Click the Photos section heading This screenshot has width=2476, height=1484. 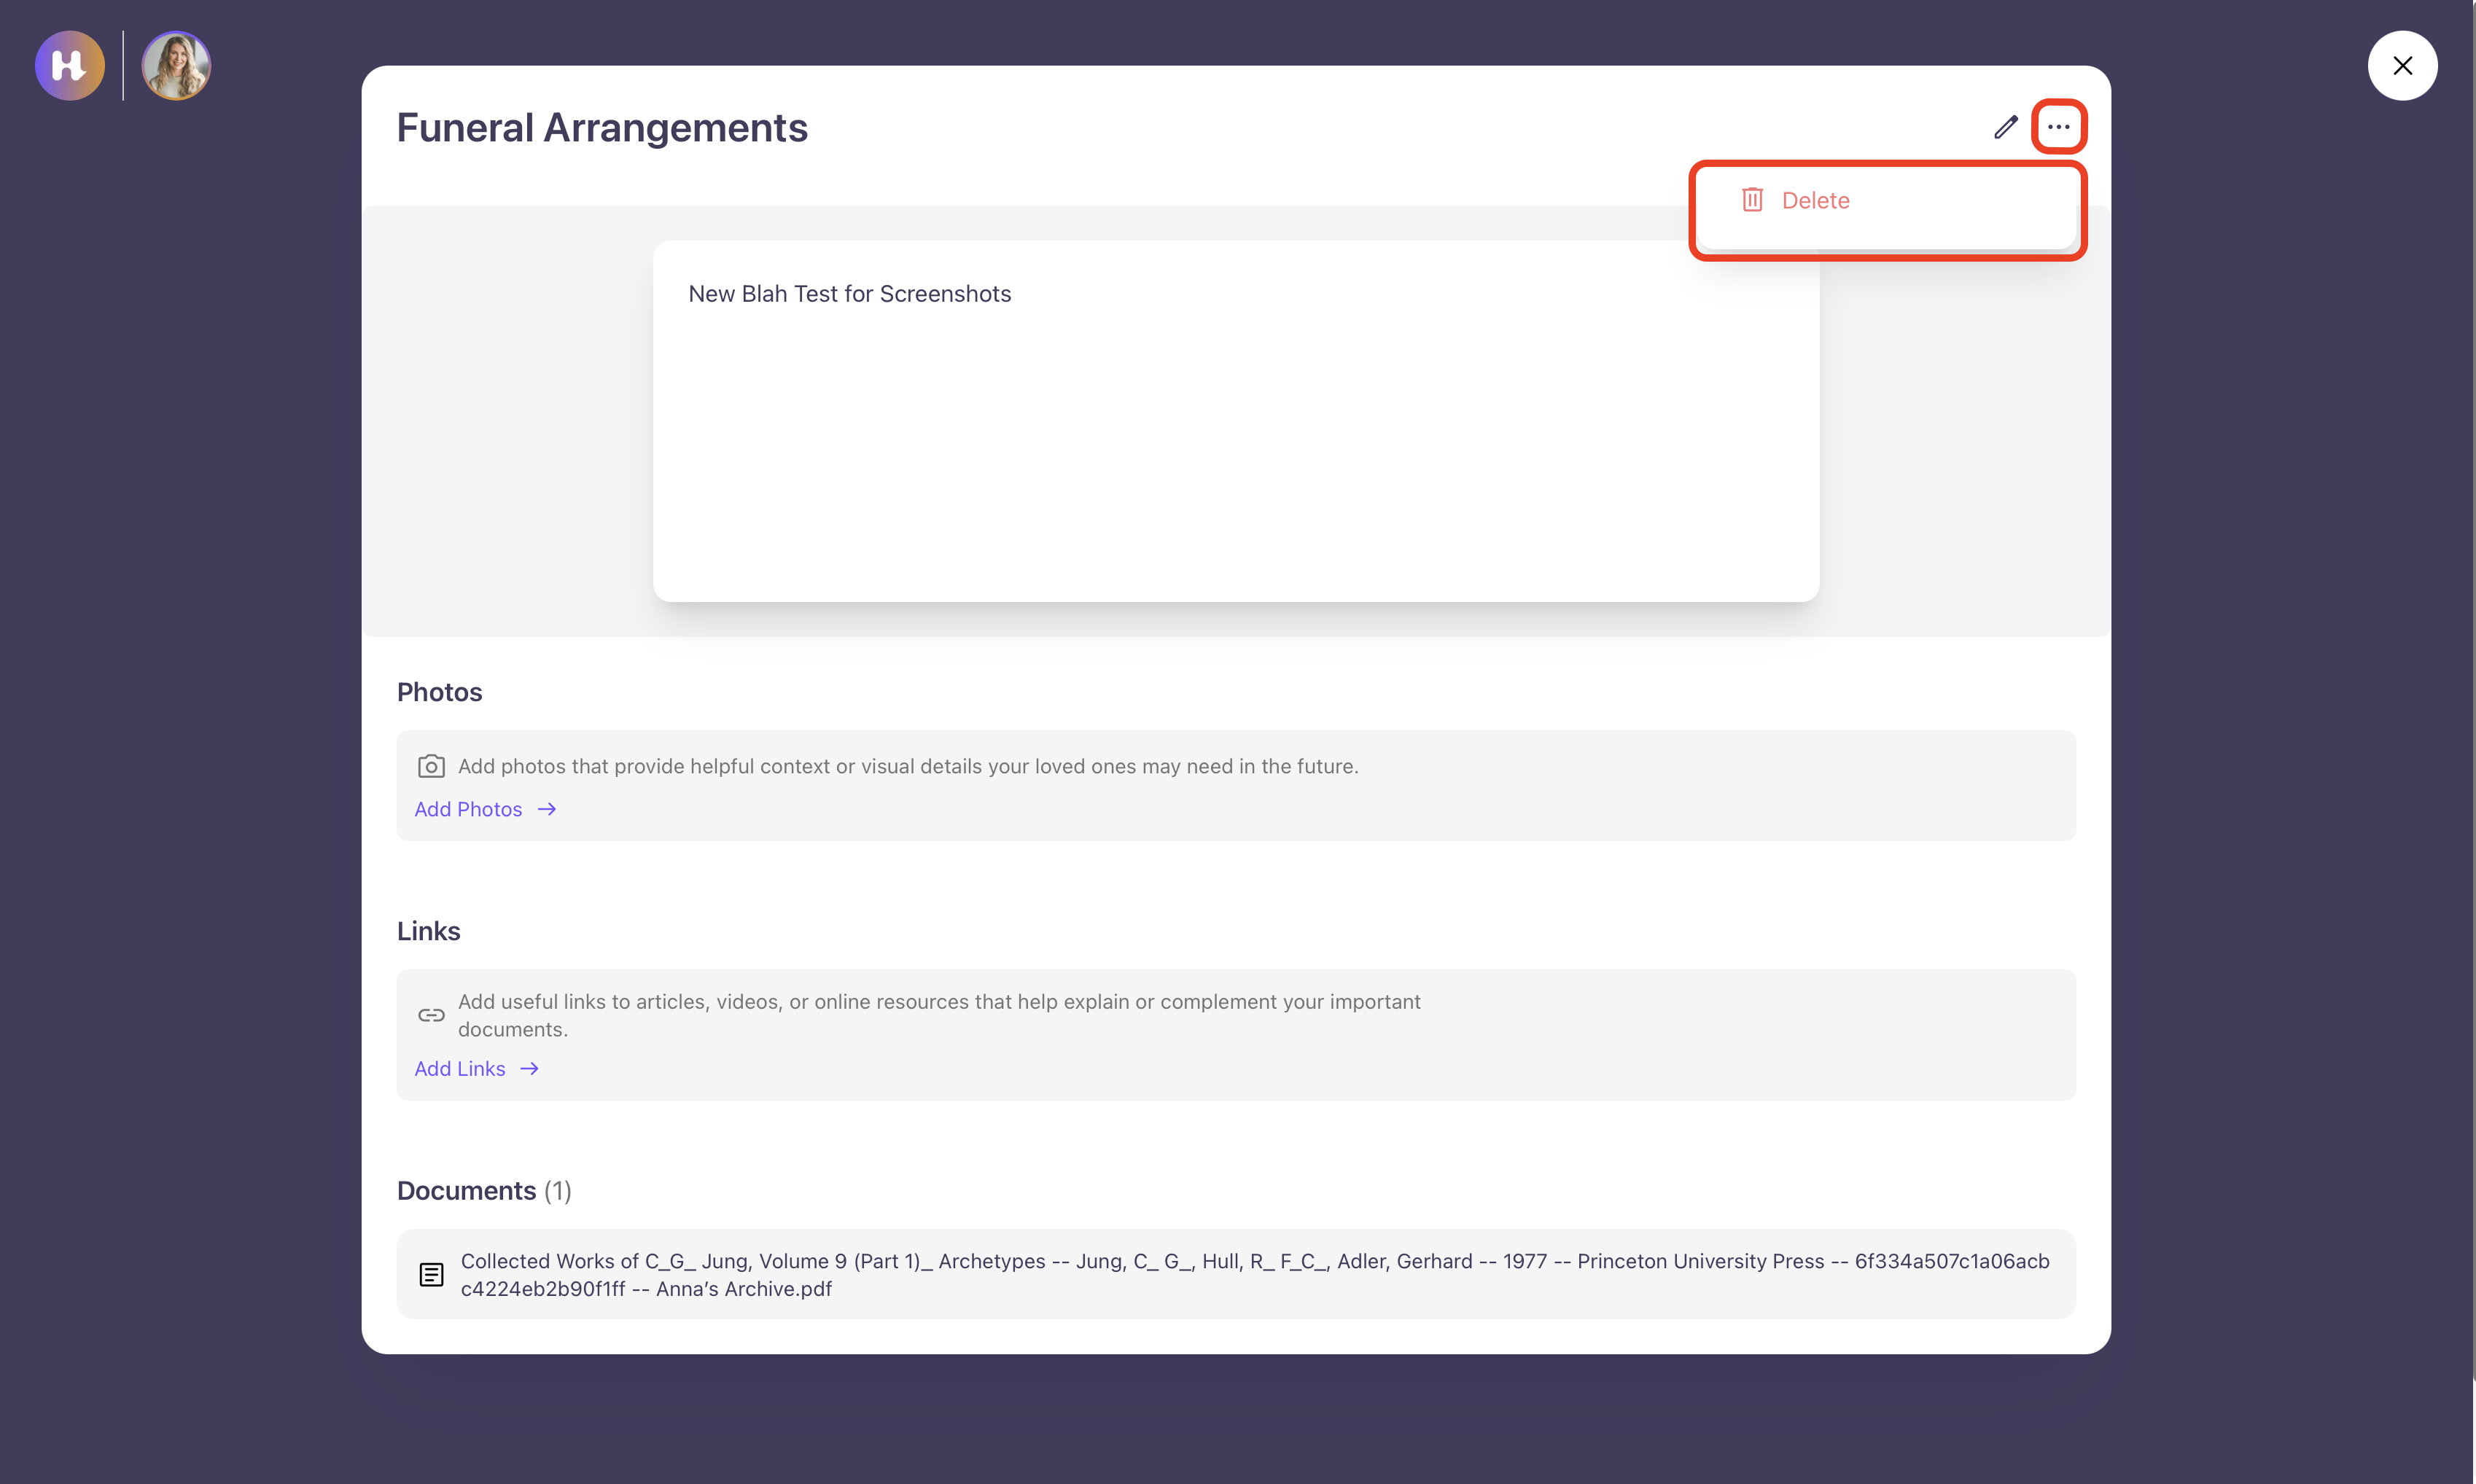(x=439, y=692)
